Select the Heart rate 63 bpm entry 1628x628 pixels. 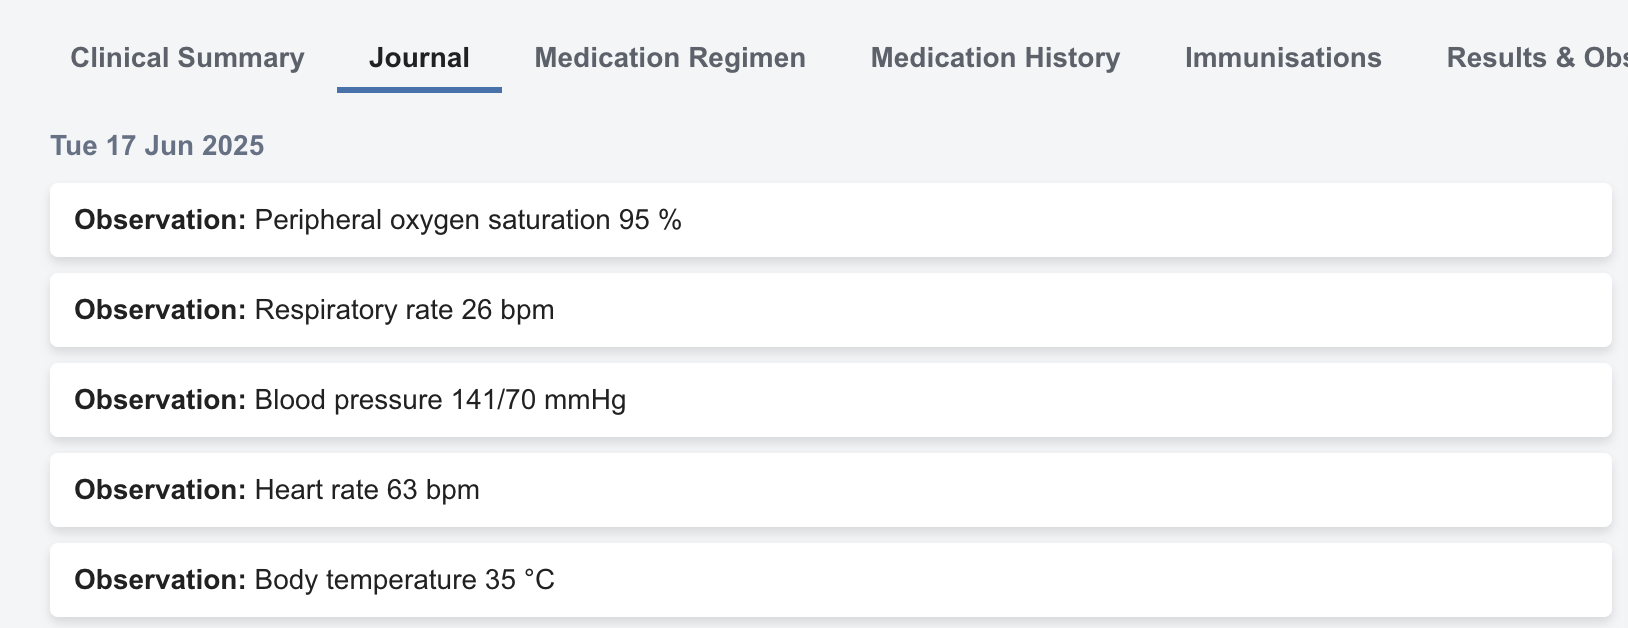pyautogui.click(x=830, y=490)
